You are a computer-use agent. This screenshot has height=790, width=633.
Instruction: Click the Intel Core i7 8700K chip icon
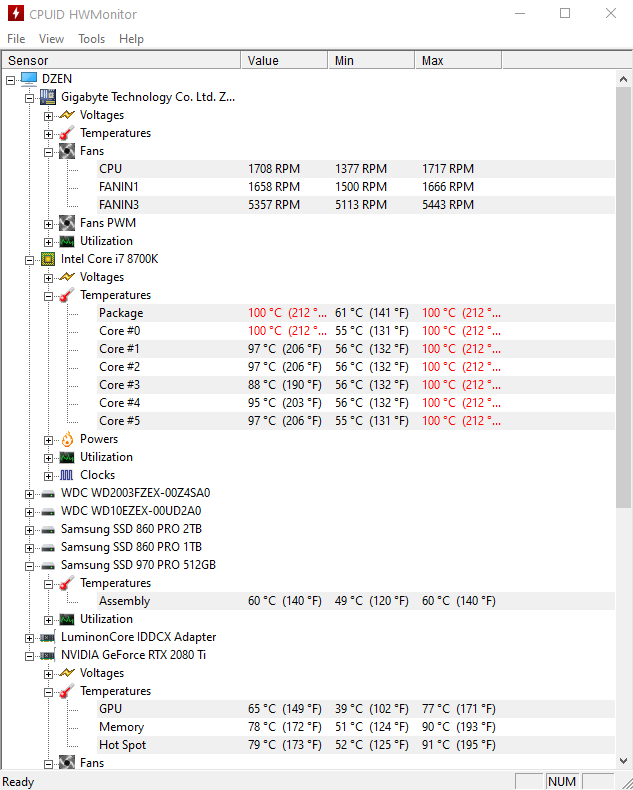pos(48,259)
